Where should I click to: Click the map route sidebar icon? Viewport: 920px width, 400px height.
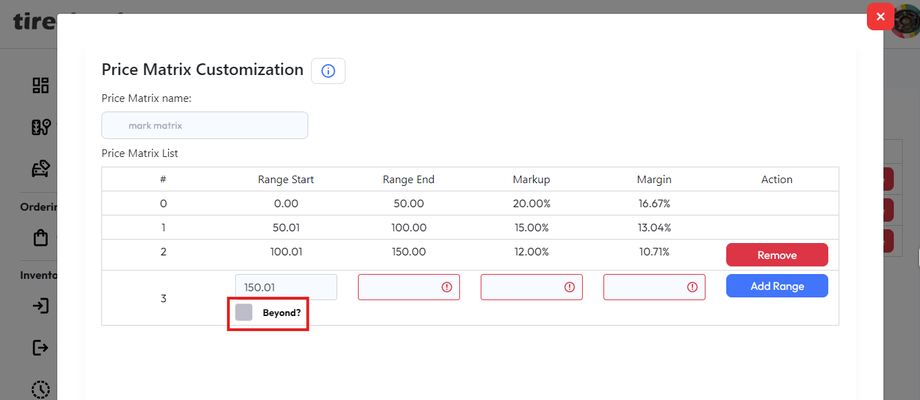tap(40, 127)
